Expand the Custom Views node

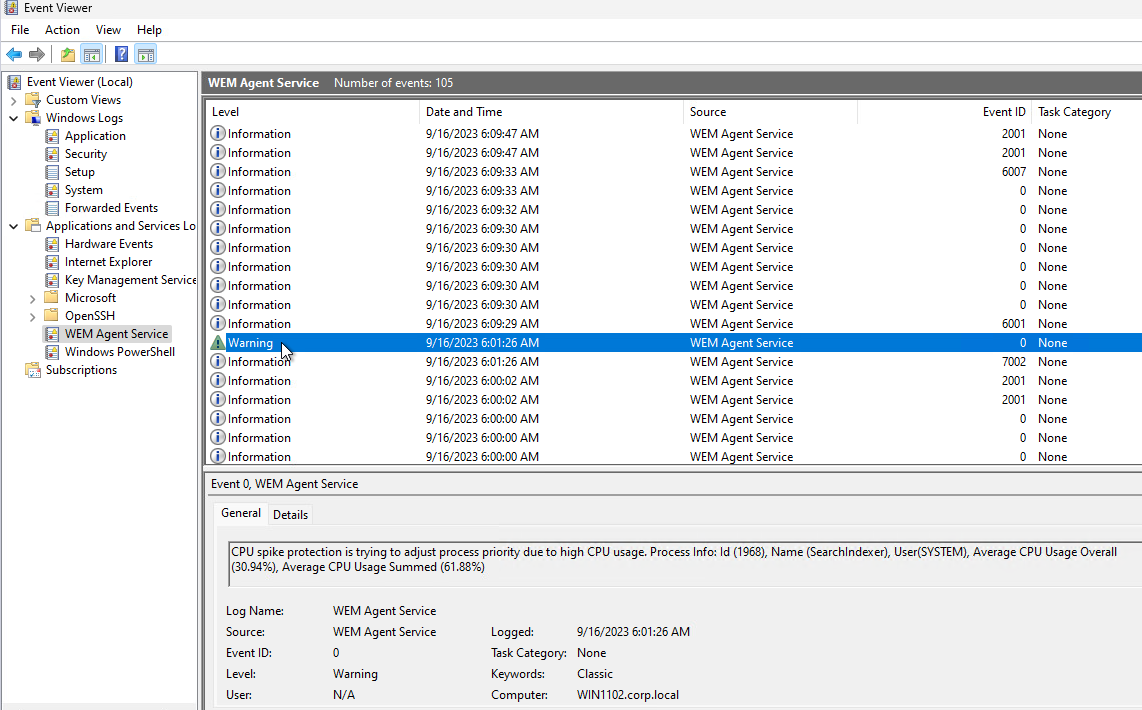click(x=13, y=100)
